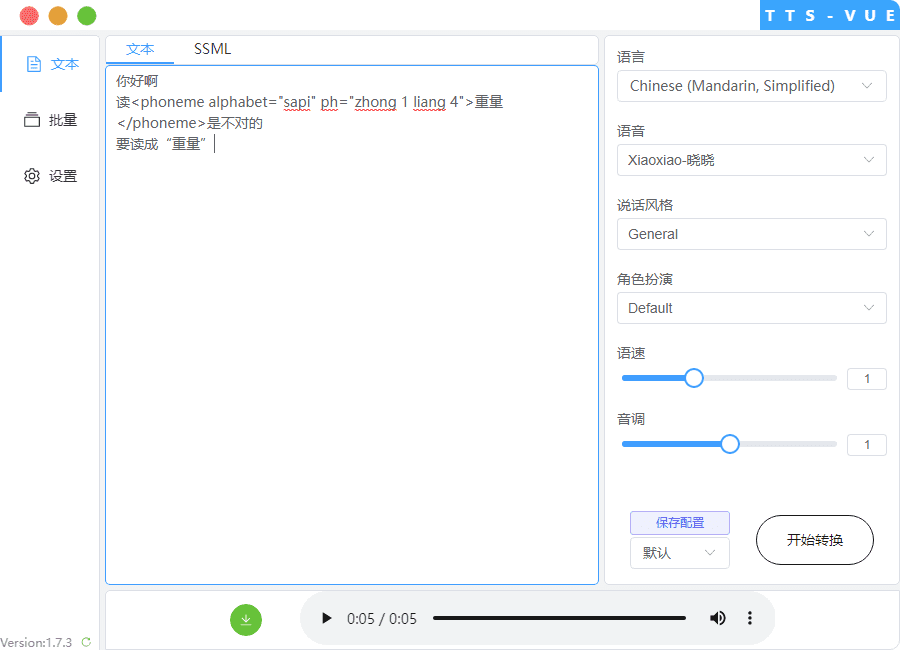Click the refresh icon next to Version:1.7.3
This screenshot has width=900, height=650.
tap(86, 641)
